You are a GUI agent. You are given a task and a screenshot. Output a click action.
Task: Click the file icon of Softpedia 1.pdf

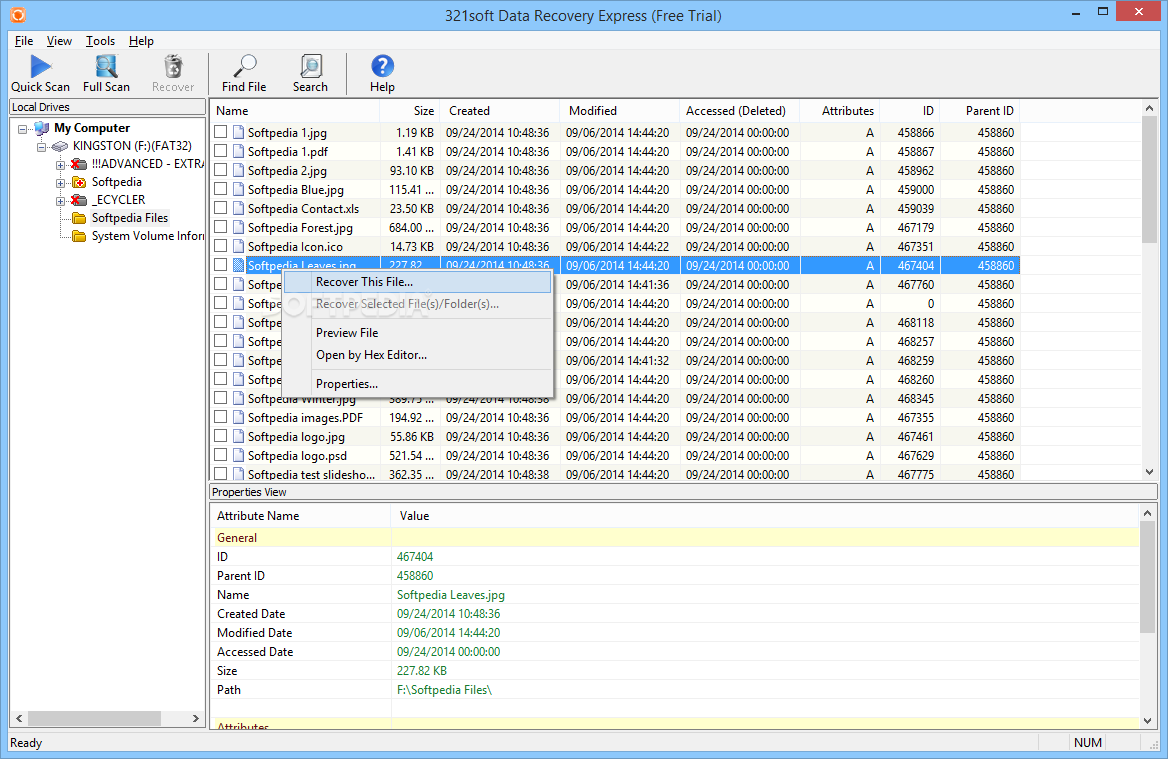tap(238, 151)
